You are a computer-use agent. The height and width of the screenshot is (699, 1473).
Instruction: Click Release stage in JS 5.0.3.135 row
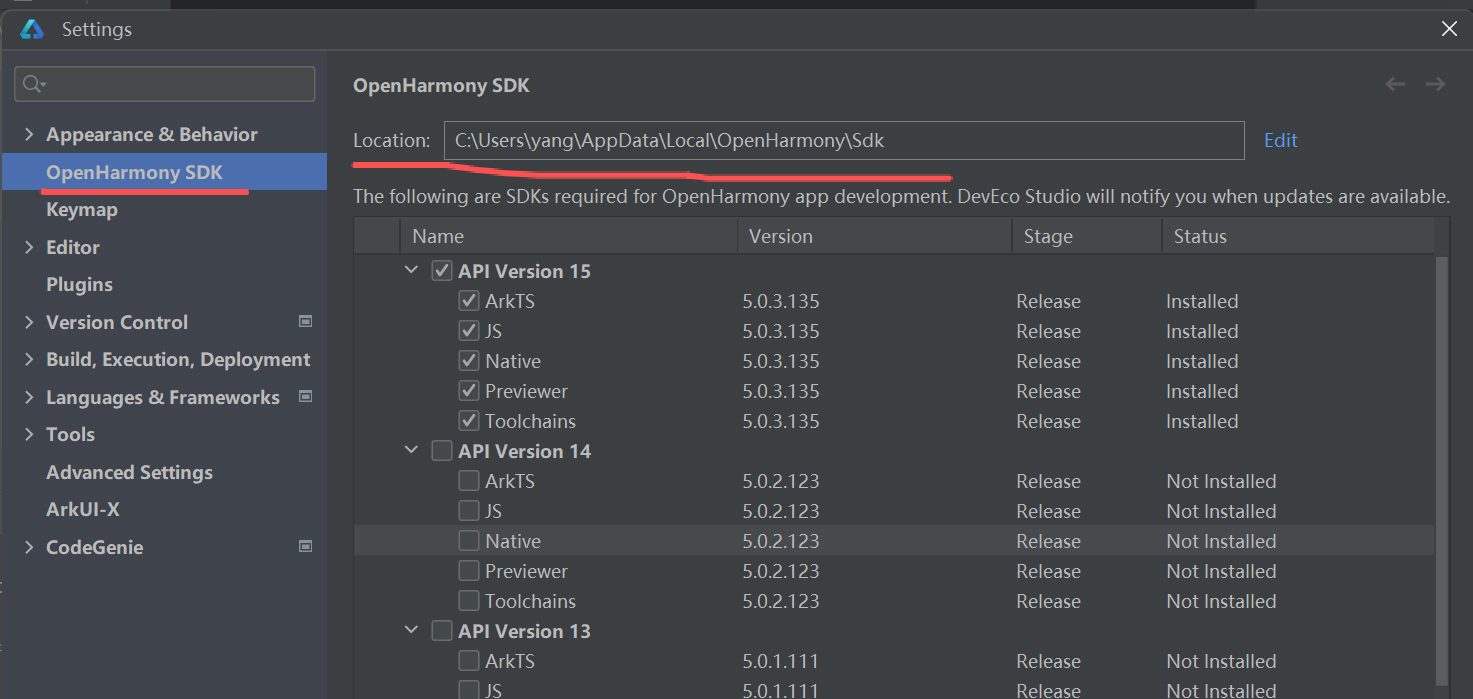point(1048,331)
